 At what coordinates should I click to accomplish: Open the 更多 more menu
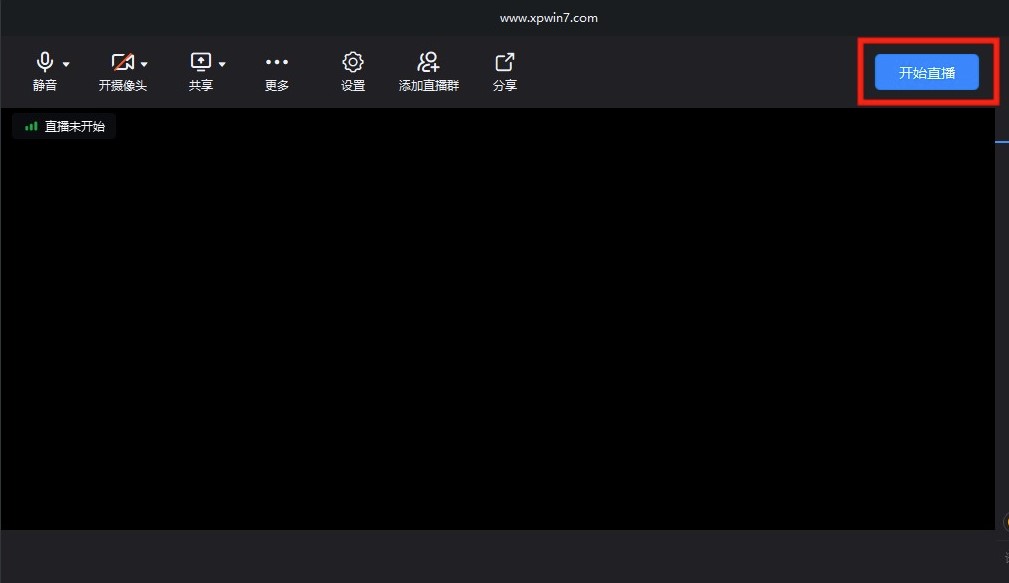pos(277,71)
